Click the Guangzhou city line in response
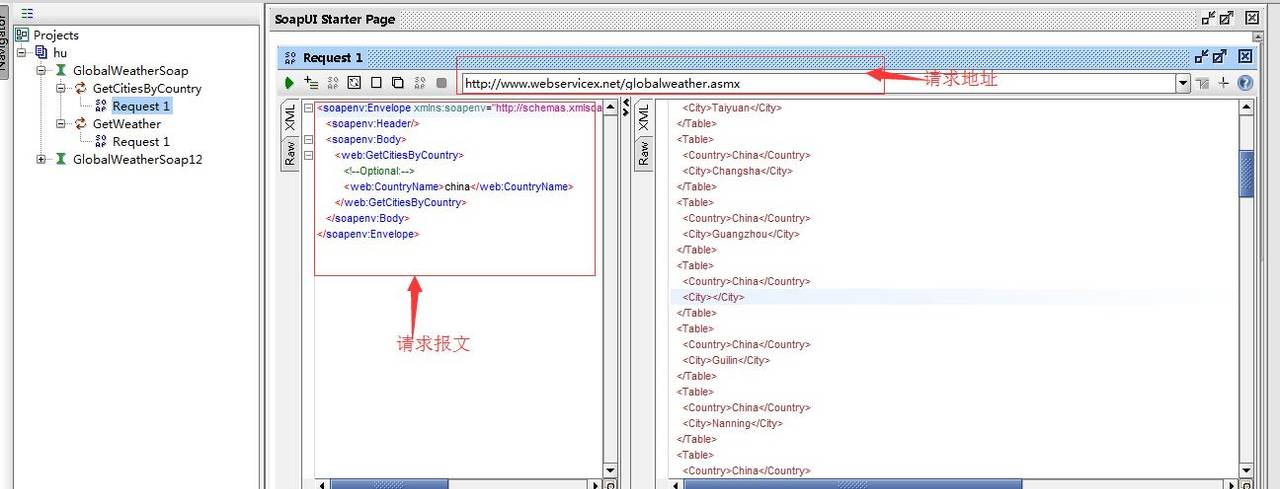The width and height of the screenshot is (1280, 489). click(741, 234)
